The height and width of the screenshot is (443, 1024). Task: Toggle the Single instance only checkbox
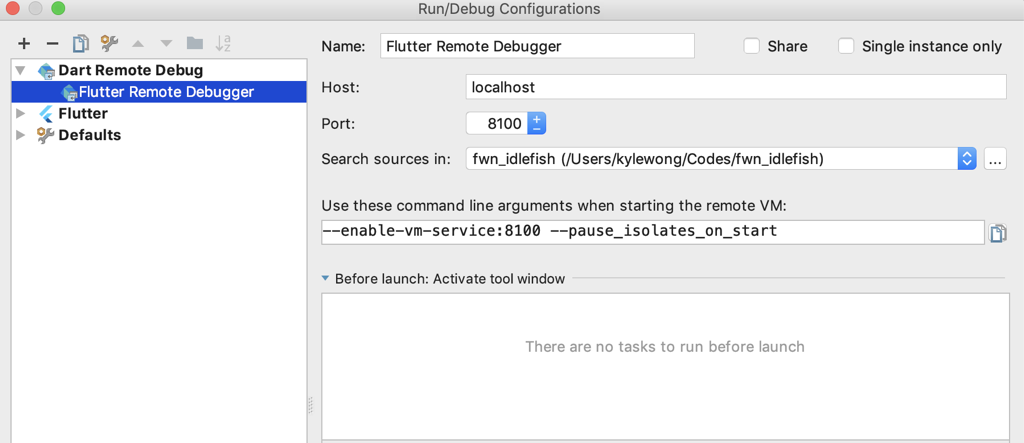click(x=846, y=46)
